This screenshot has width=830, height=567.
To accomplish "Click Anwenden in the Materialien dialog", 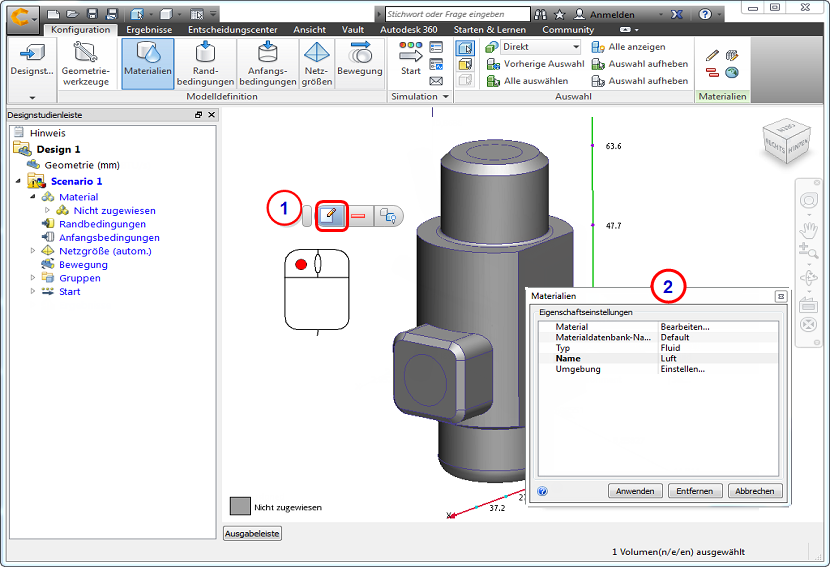I will (635, 491).
